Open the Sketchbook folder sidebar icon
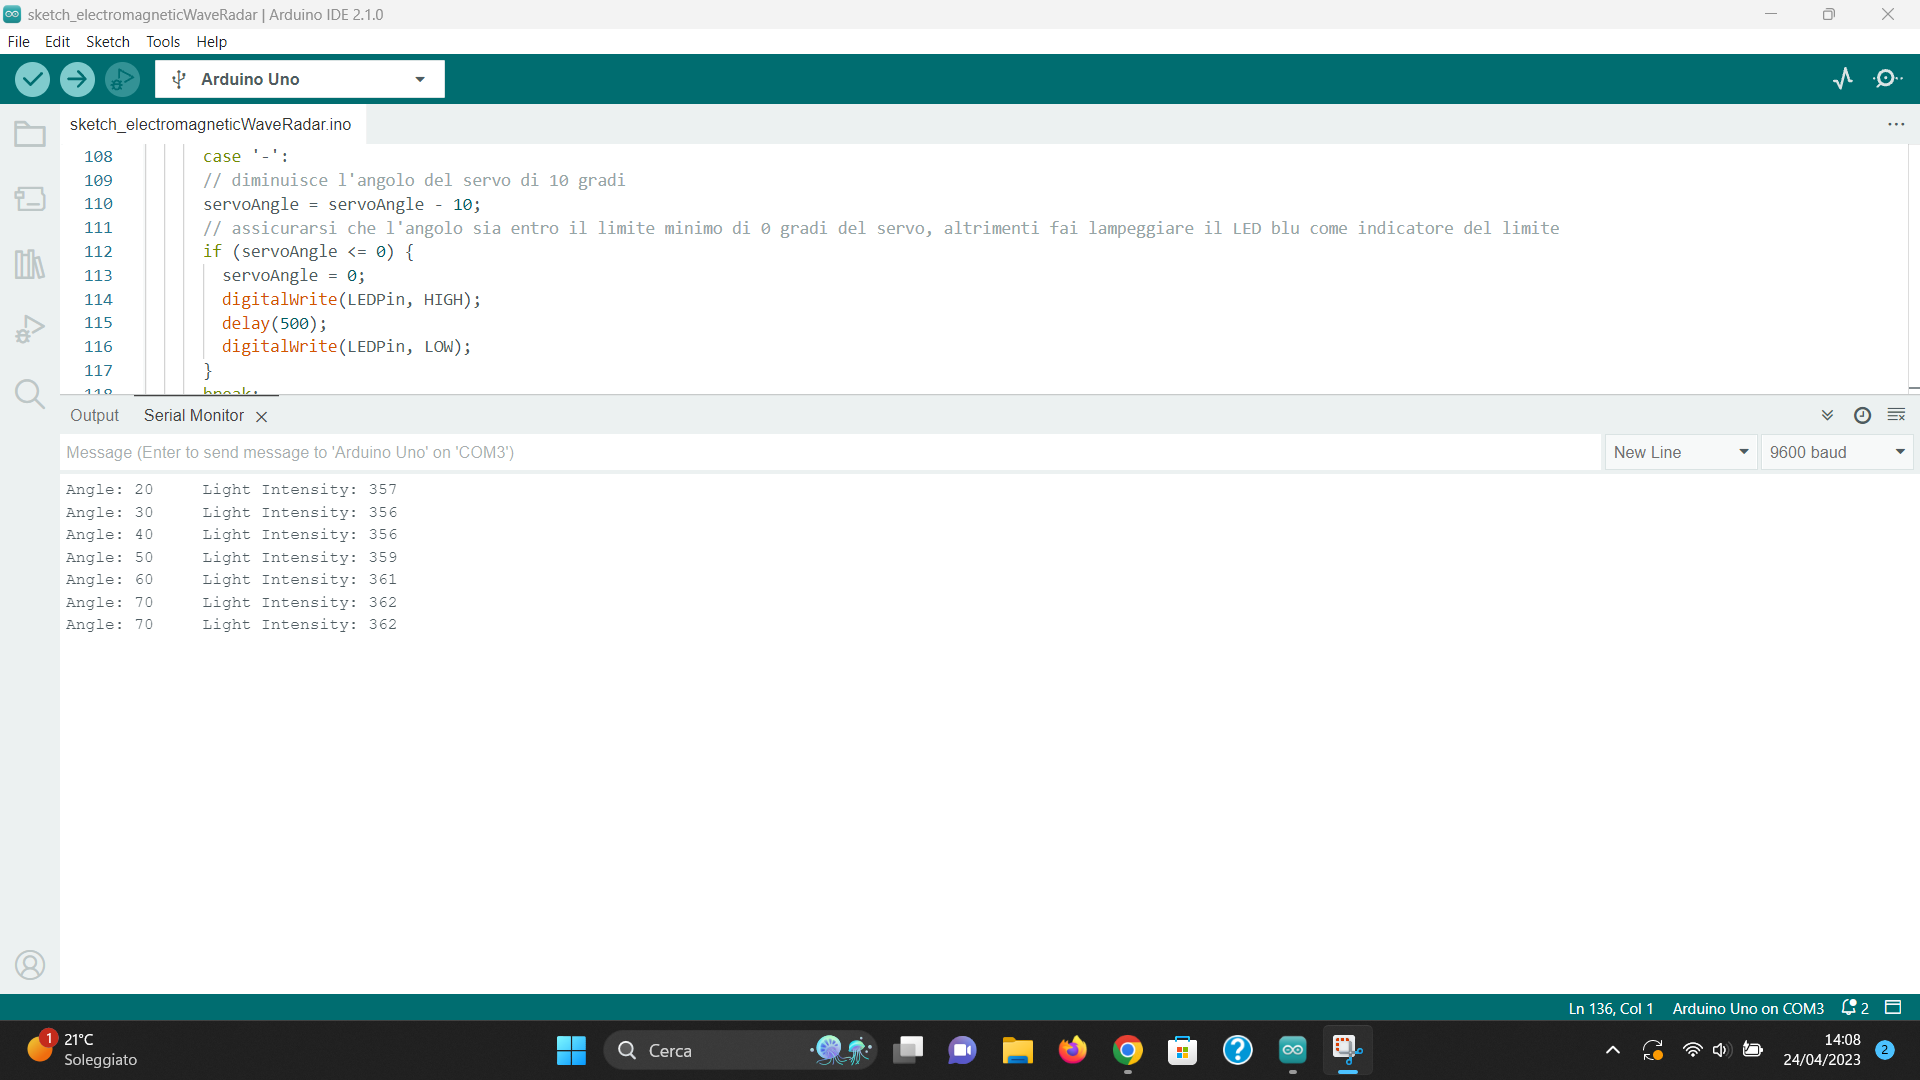 pos(30,134)
